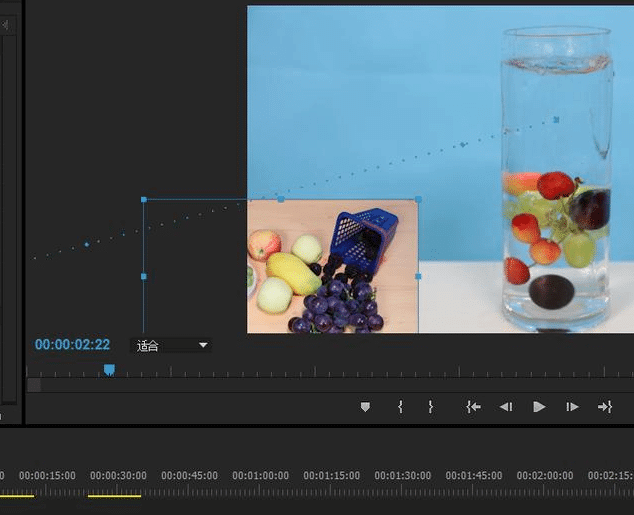This screenshot has height=515, width=634.
Task: Select the top-left transform handle of the clip
Action: point(144,199)
